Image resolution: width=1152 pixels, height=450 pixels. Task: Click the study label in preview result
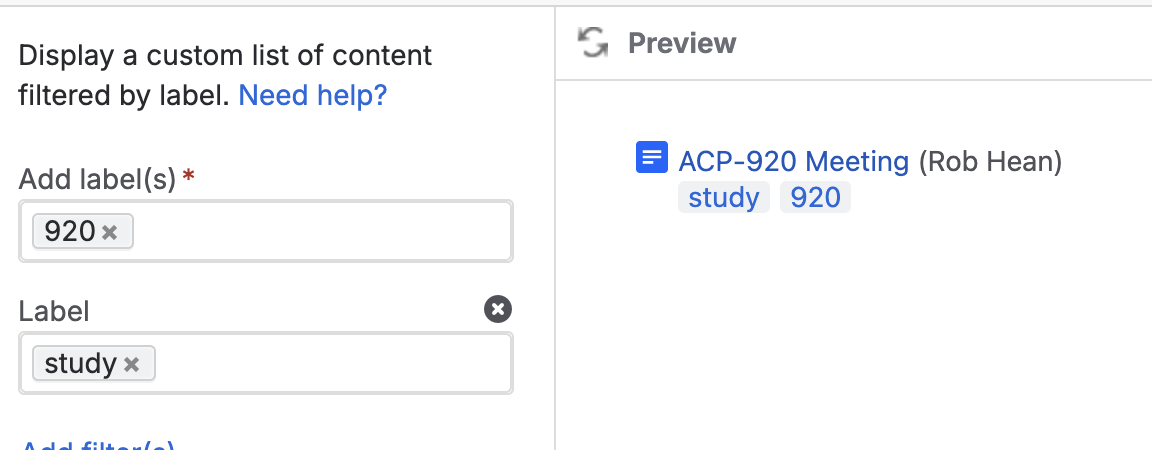pos(723,197)
